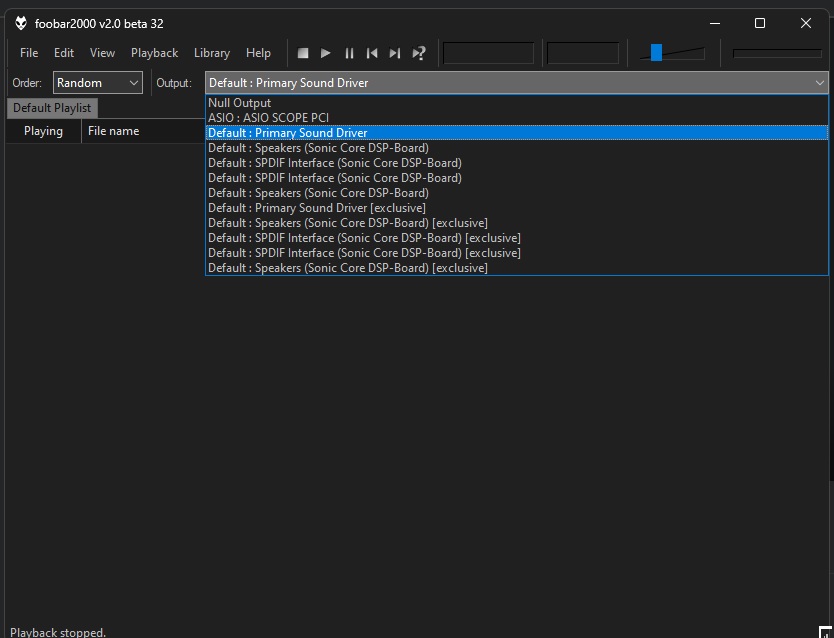The image size is (834, 638).
Task: Choose ASIO : ASIO SCOPE PCI output
Action: tap(268, 118)
